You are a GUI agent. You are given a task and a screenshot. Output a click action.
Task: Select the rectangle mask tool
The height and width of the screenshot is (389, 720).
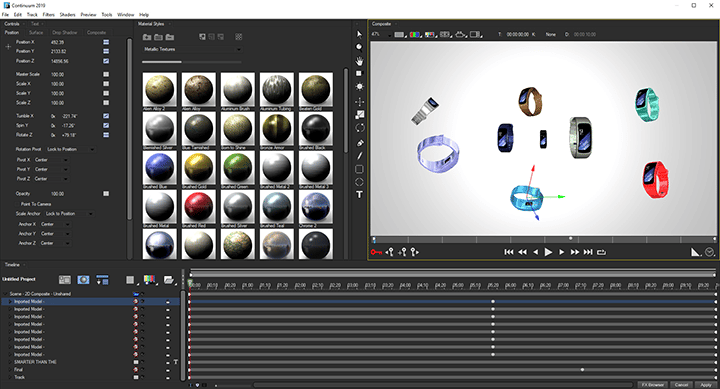(x=359, y=169)
